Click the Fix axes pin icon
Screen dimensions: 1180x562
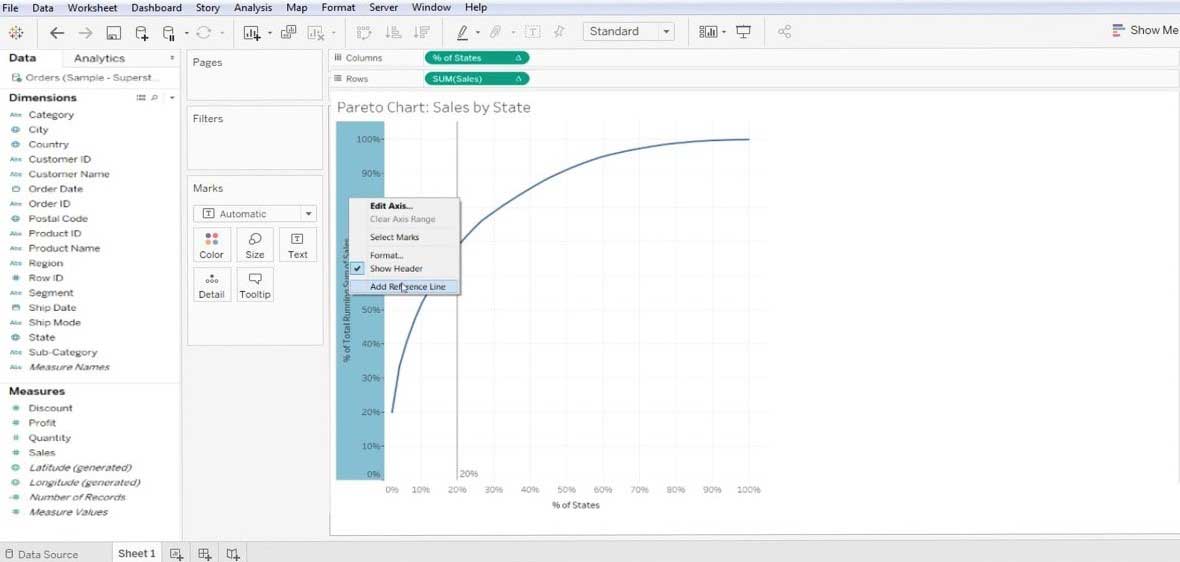coord(559,32)
